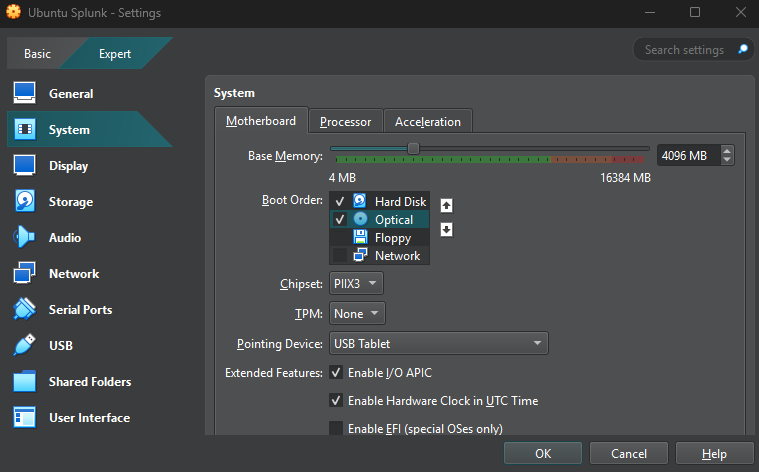This screenshot has height=472, width=759.
Task: Switch to the Processor tab
Action: pos(345,122)
